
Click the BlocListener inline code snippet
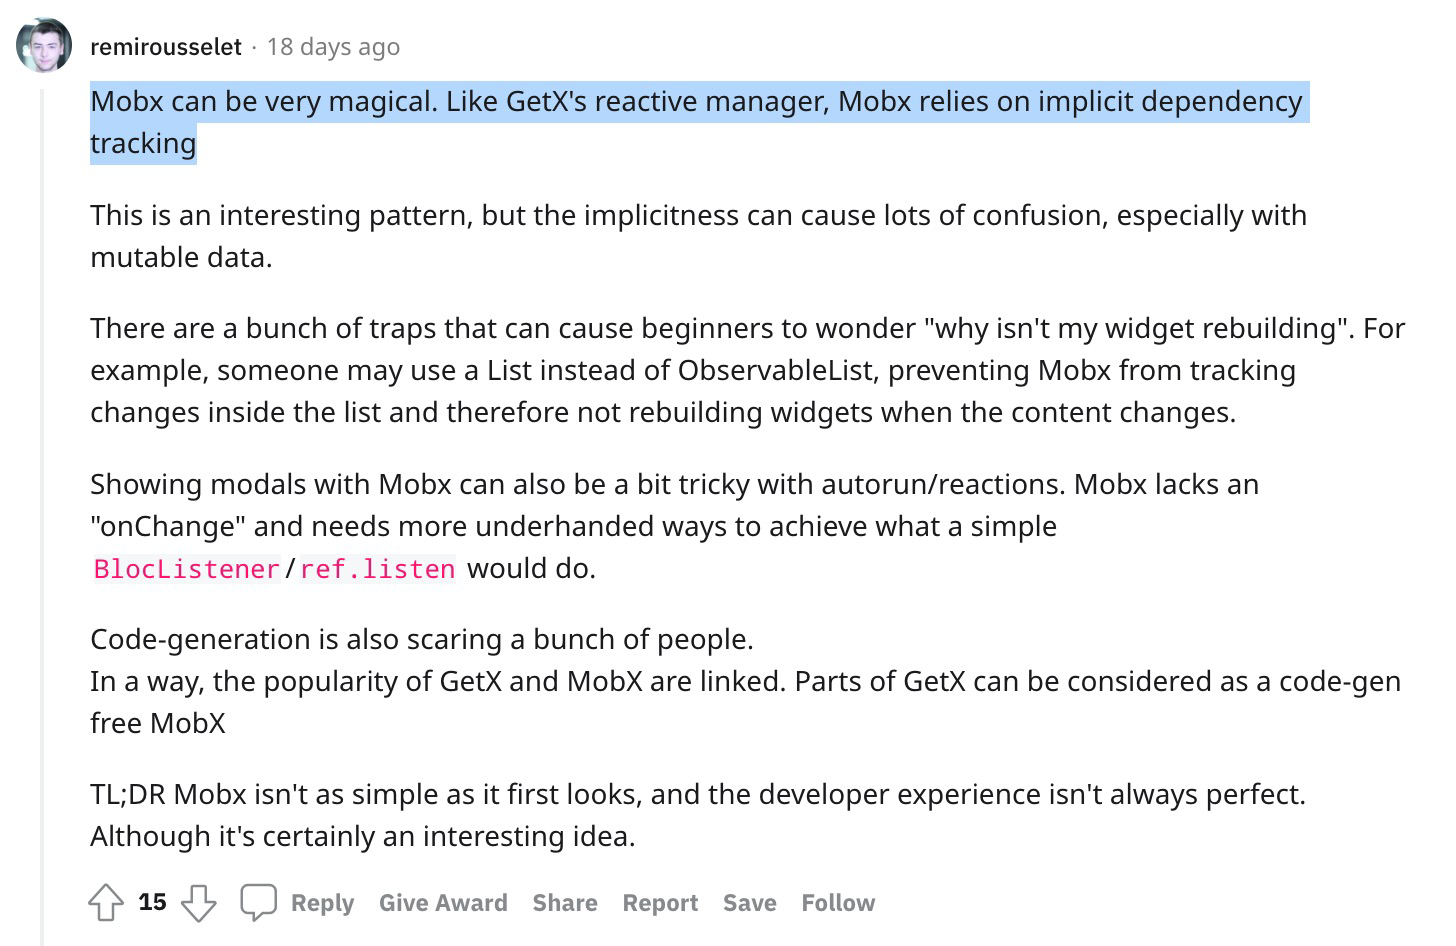(186, 569)
